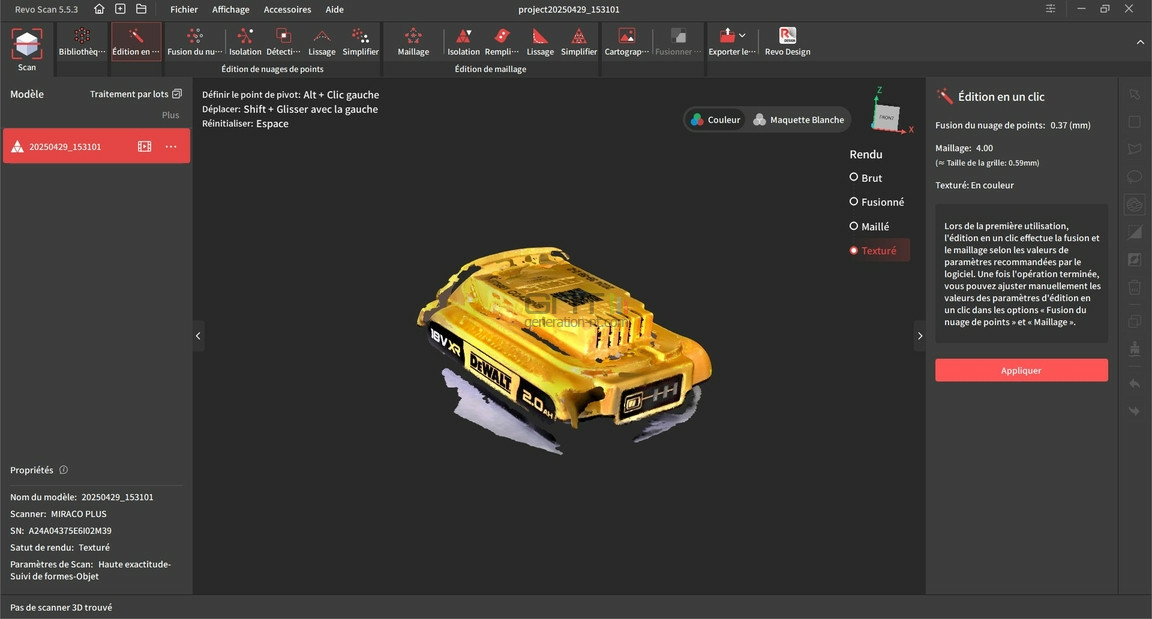Open the Maillage meshing tool
Screen dimensions: 1152x619
[x=413, y=42]
